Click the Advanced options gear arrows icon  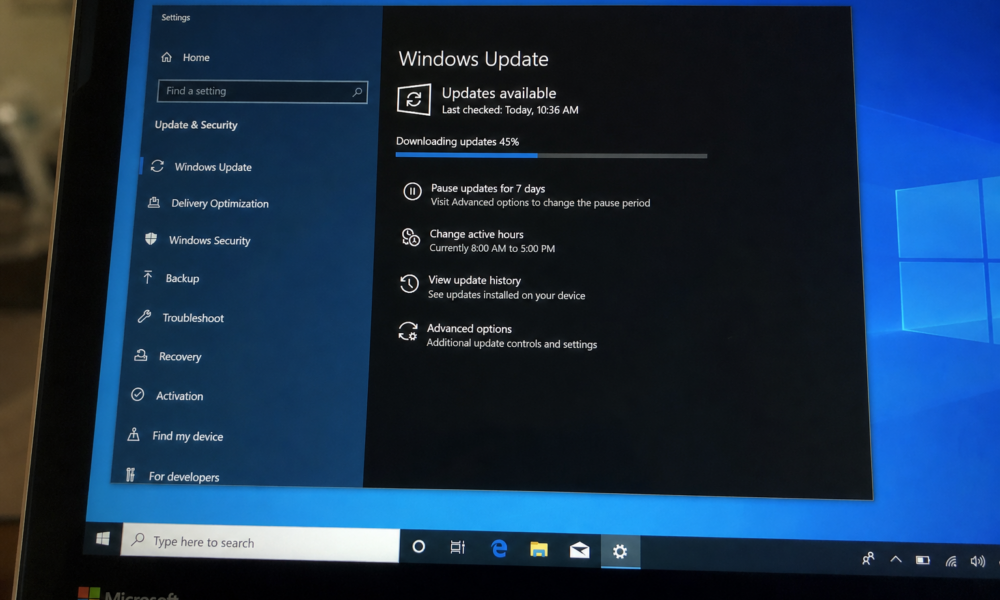pyautogui.click(x=408, y=332)
